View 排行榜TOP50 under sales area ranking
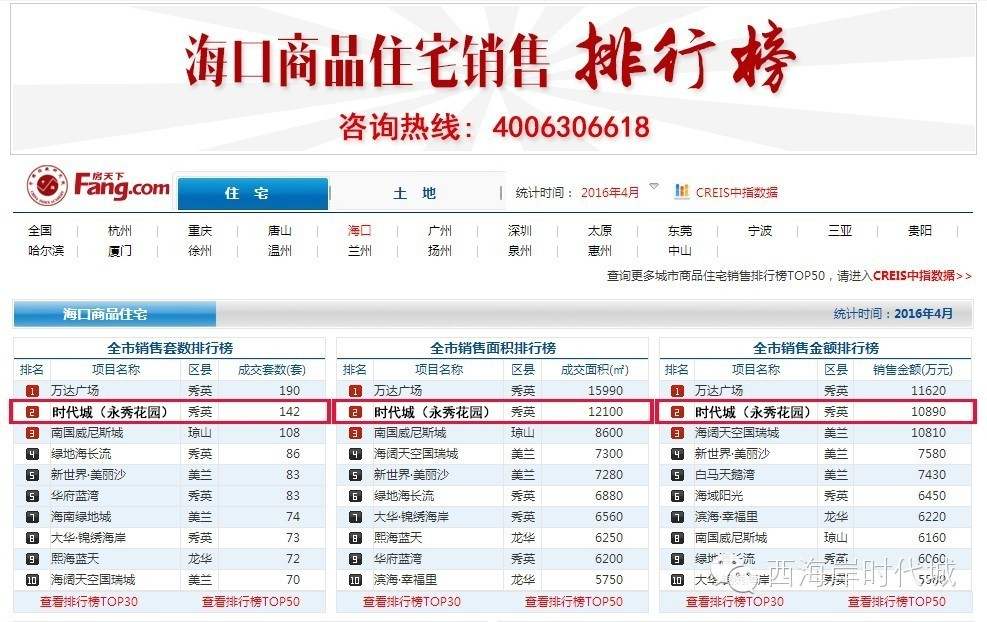 573,602
